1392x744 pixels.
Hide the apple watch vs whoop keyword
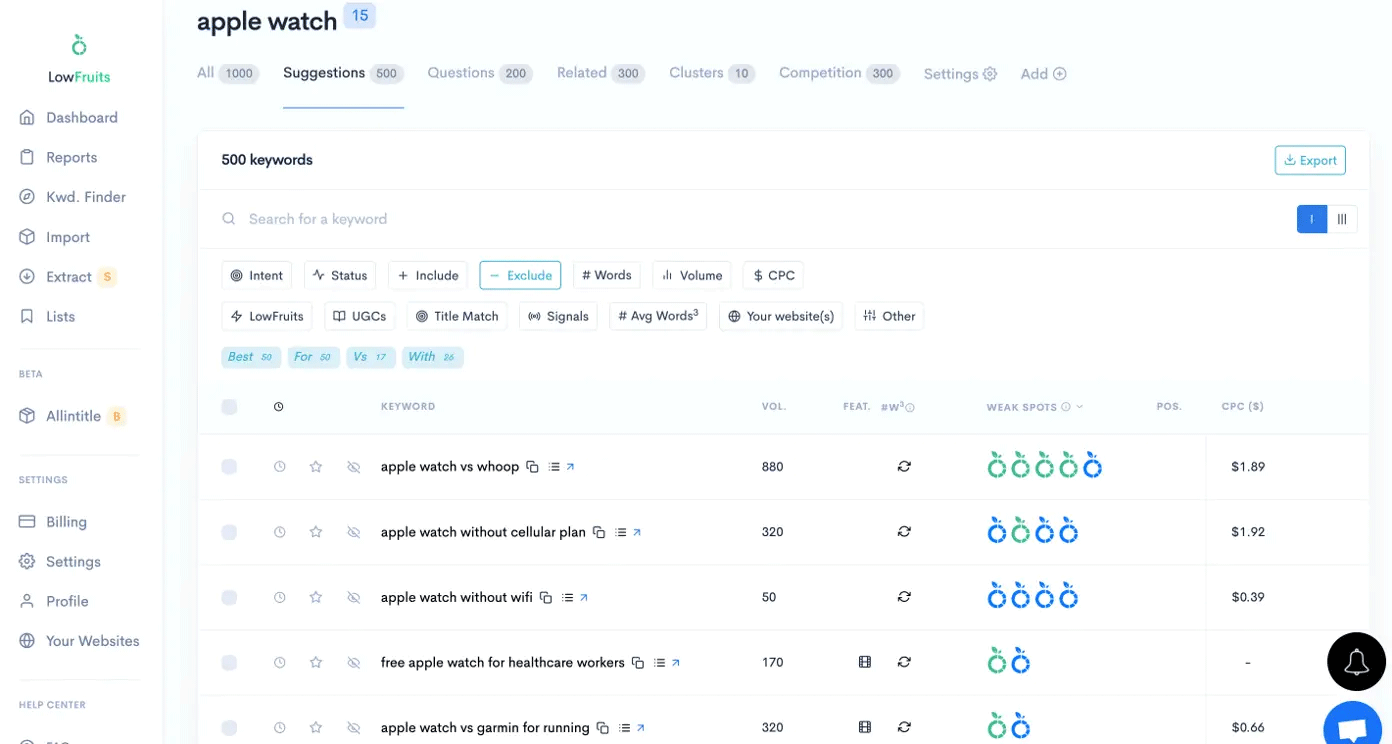click(353, 467)
